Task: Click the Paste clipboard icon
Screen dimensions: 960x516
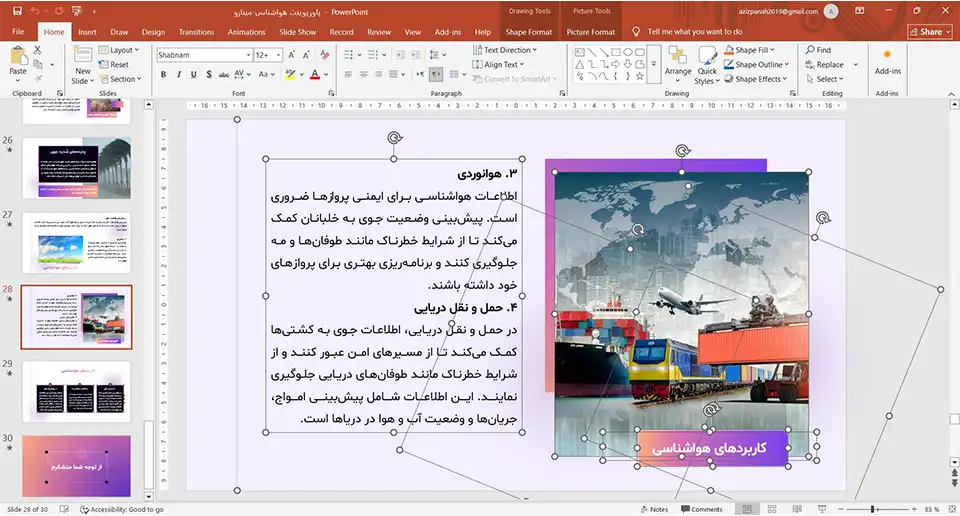Action: pos(18,56)
